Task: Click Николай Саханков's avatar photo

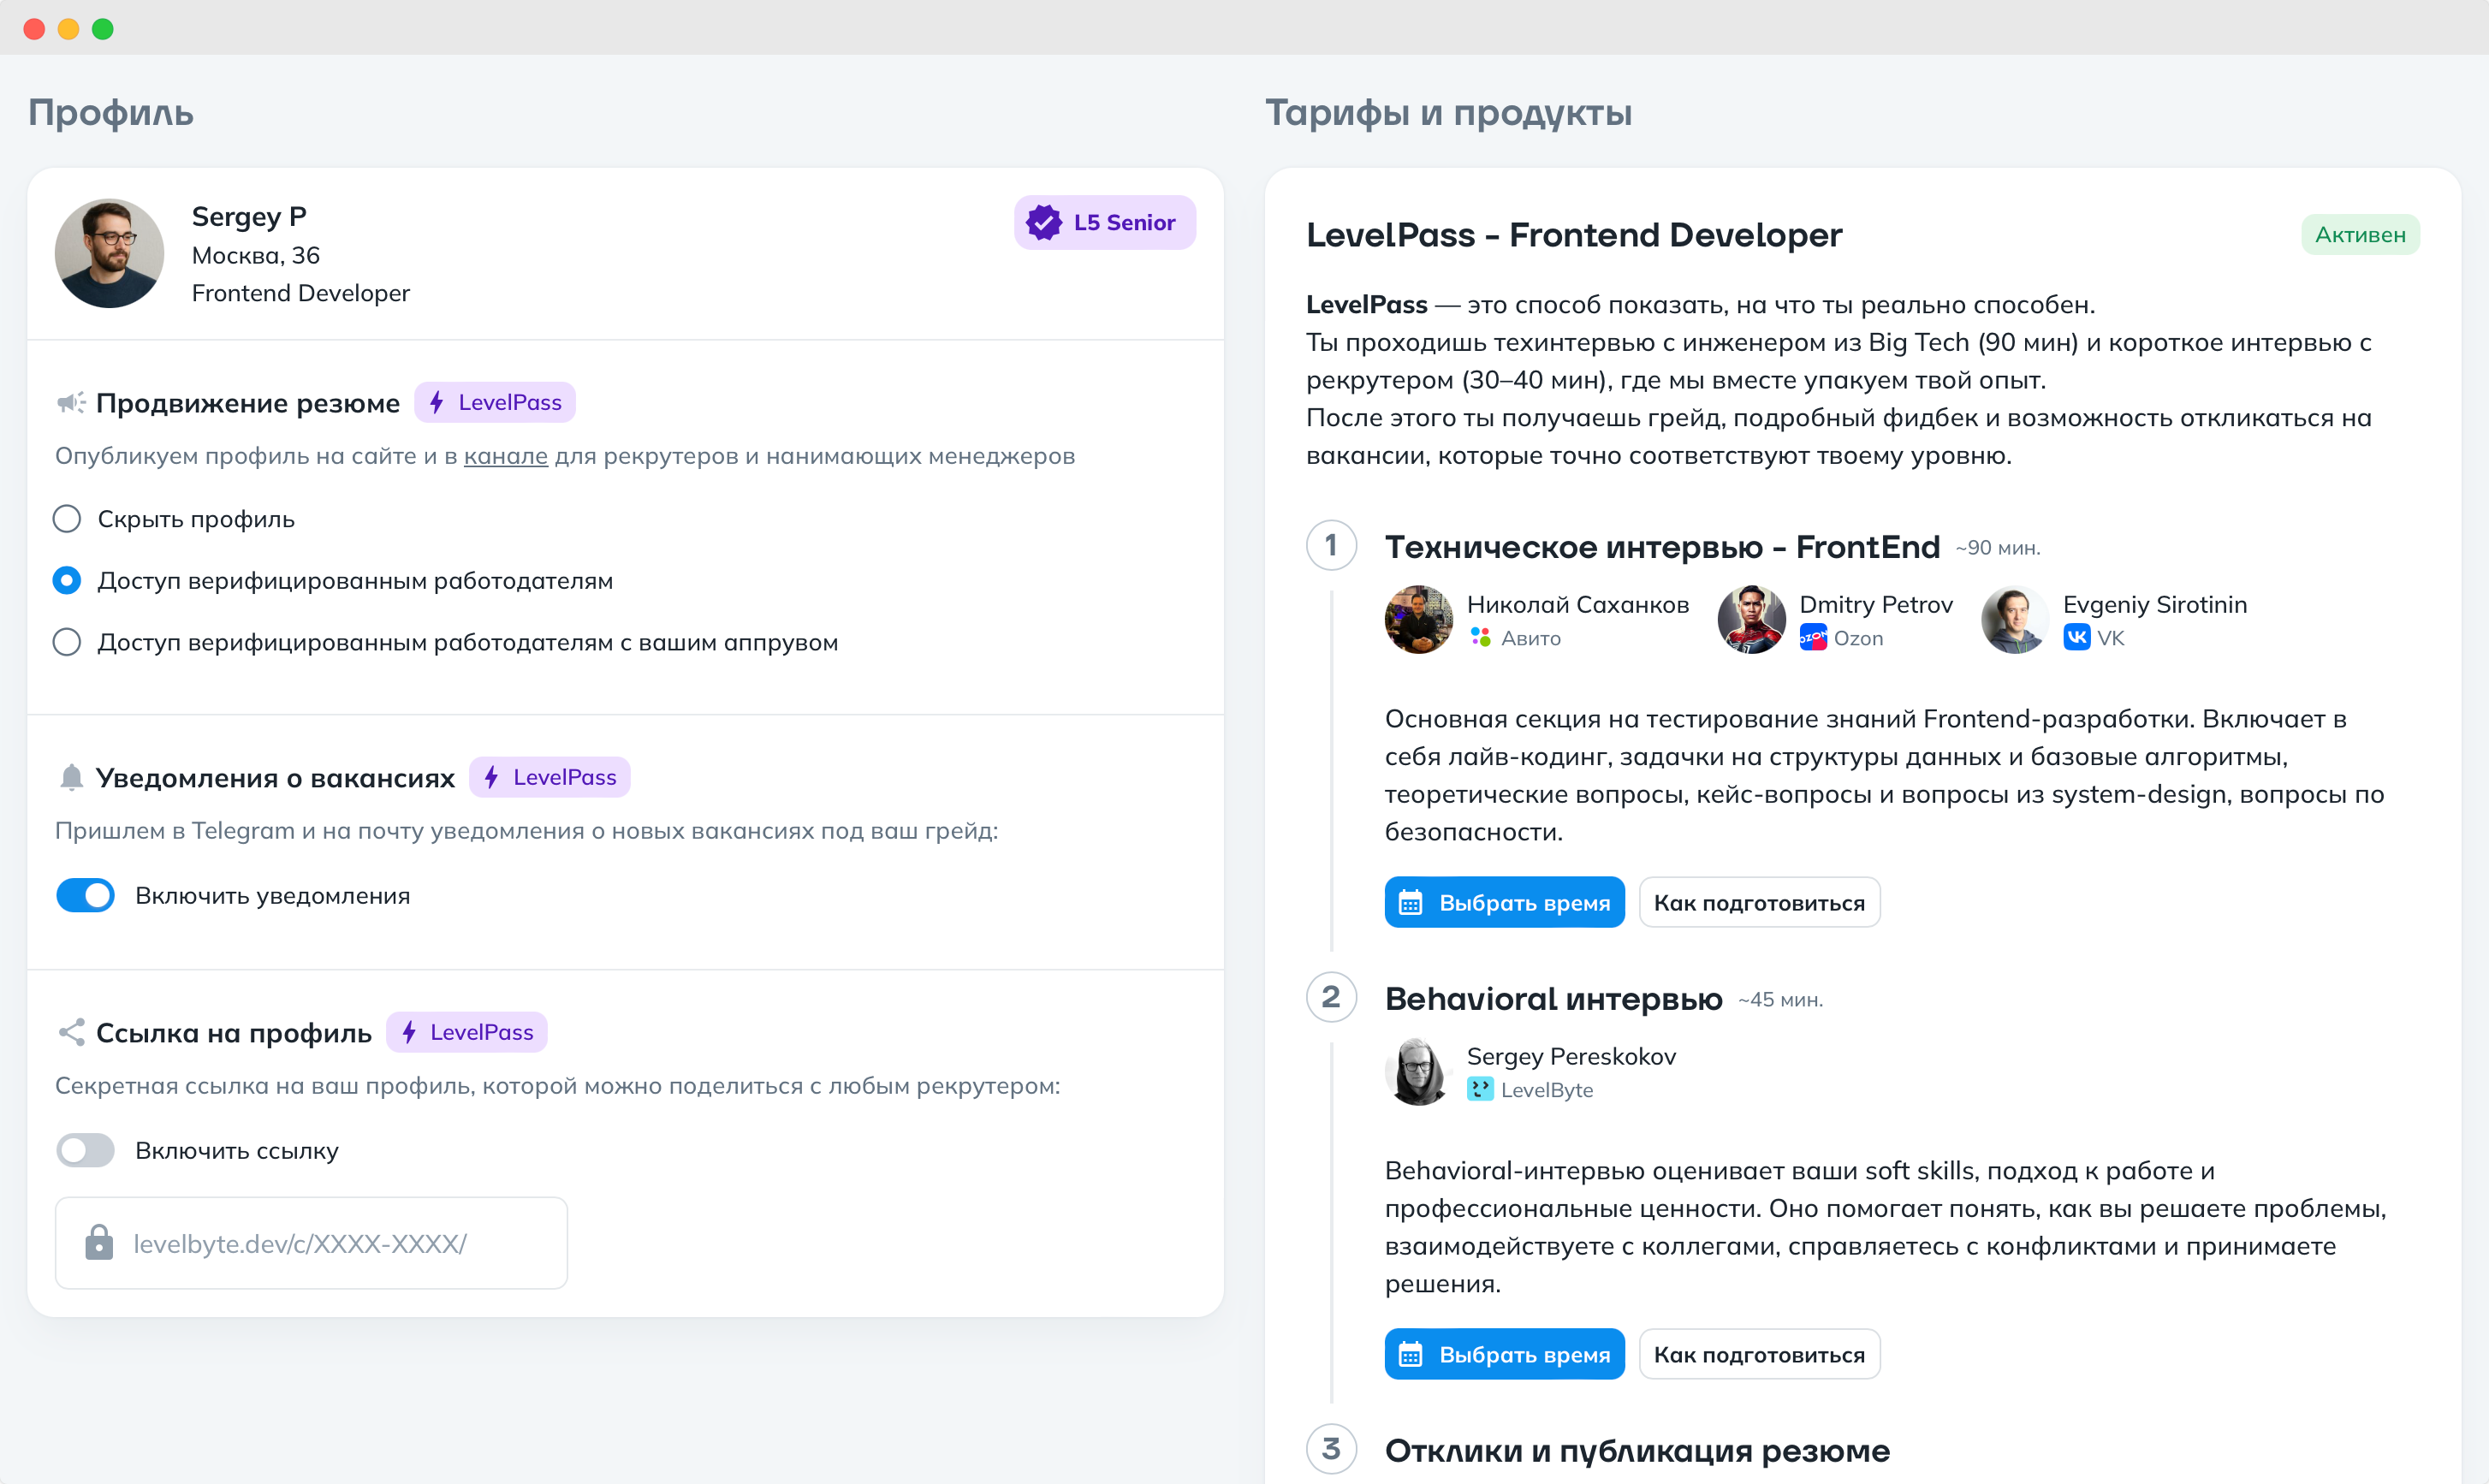Action: pos(1418,619)
